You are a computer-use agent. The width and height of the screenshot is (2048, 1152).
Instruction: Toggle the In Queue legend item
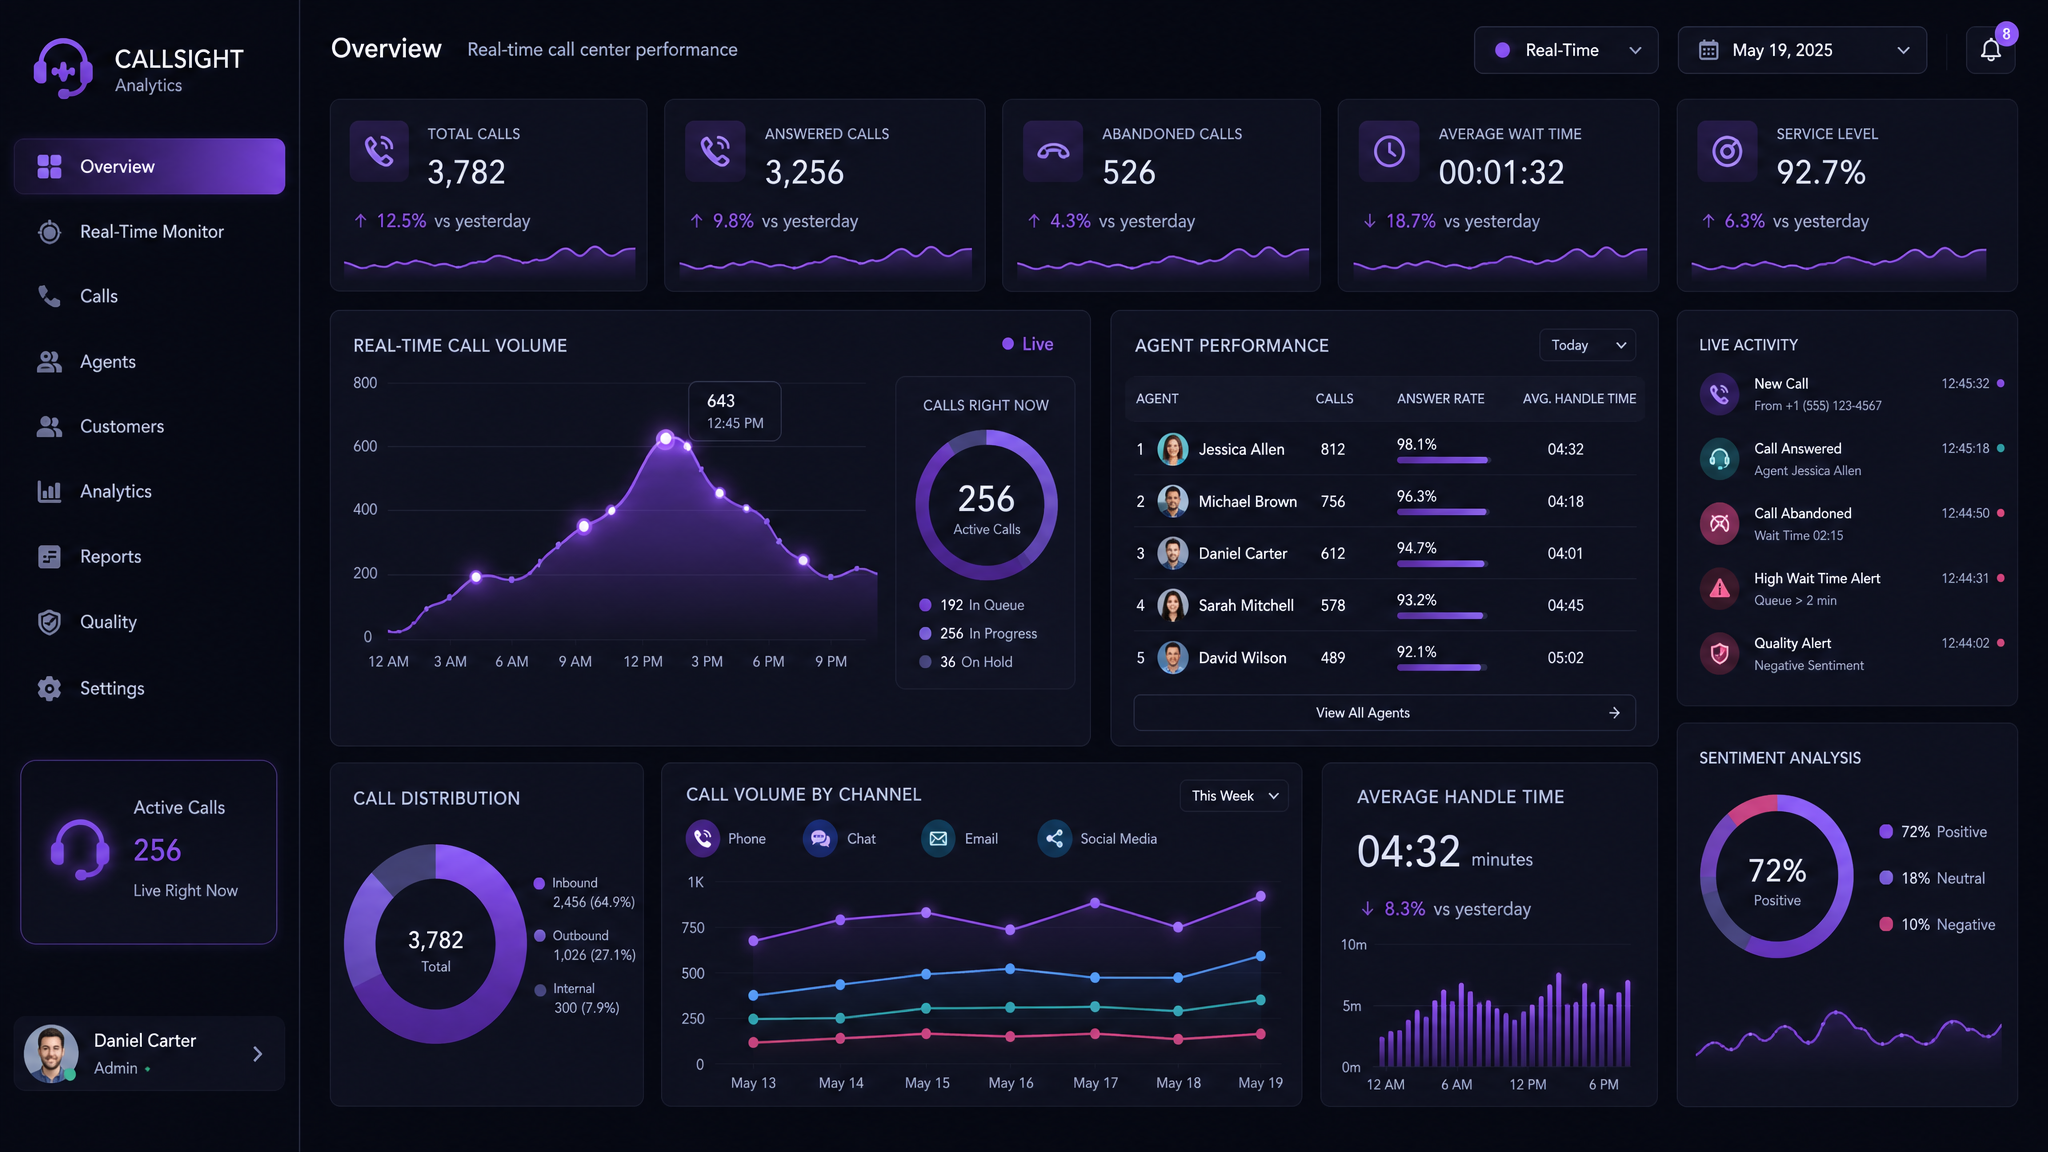pyautogui.click(x=971, y=605)
